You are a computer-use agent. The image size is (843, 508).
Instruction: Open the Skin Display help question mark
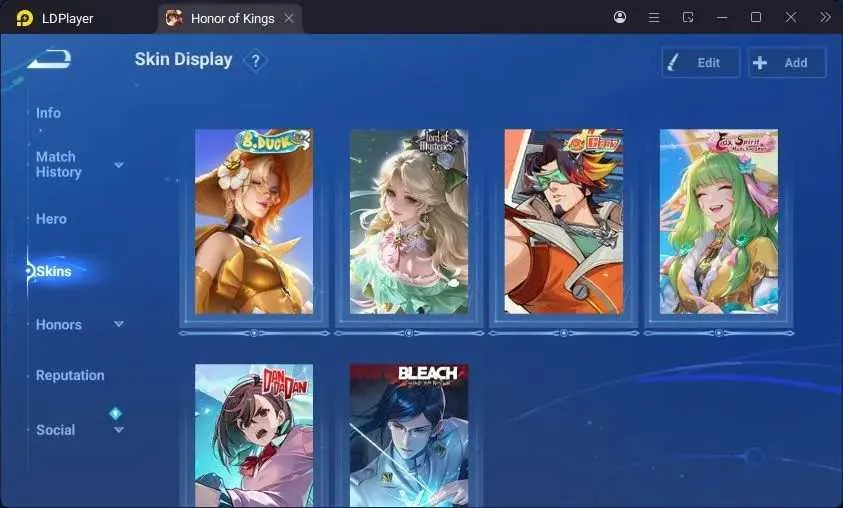coord(255,61)
